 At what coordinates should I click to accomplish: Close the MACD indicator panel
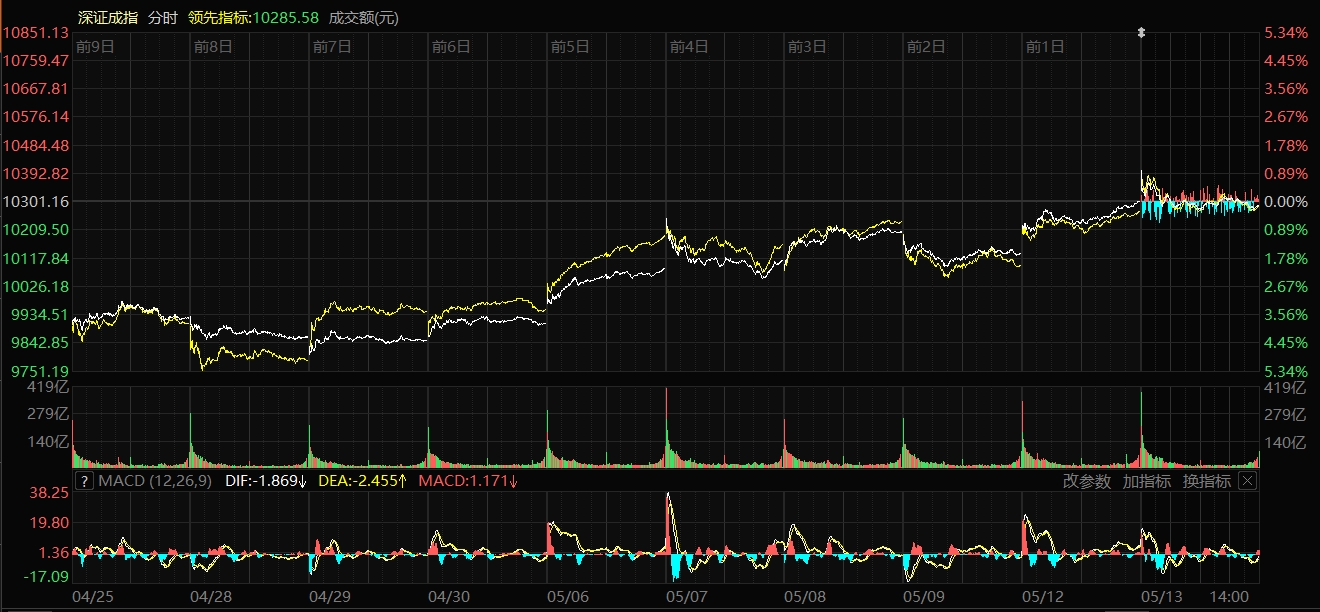[x=1247, y=481]
